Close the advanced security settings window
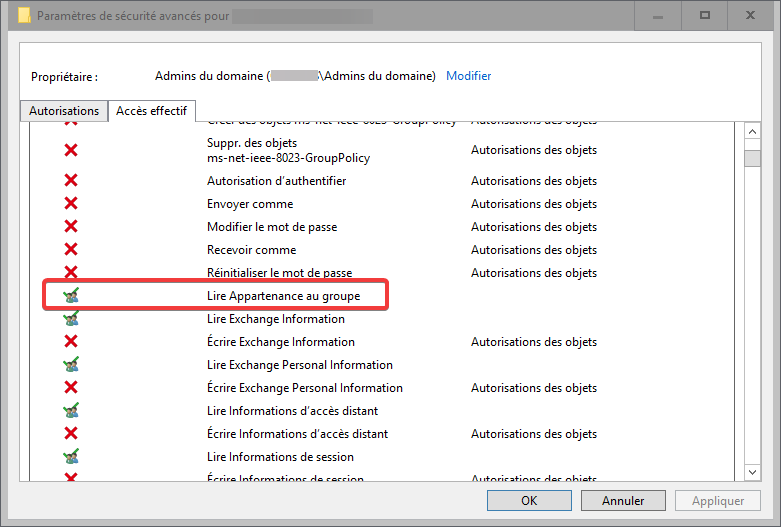The height and width of the screenshot is (527, 781). pyautogui.click(x=750, y=15)
